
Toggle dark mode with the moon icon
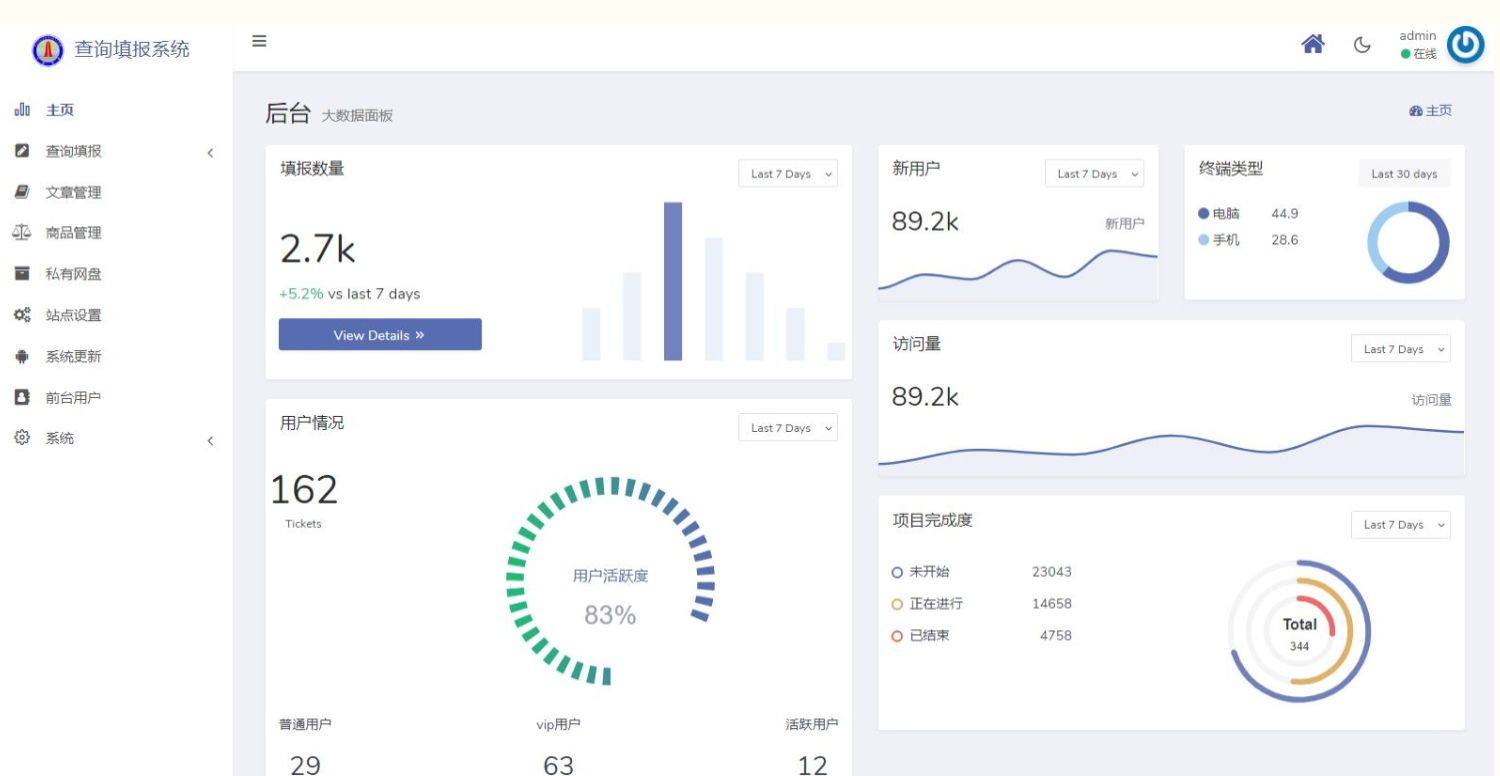(x=1362, y=45)
